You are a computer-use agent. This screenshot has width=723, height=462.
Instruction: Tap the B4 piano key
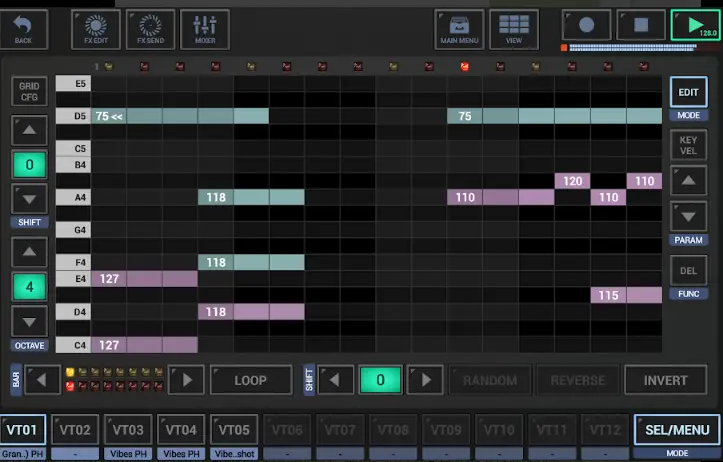[x=73, y=165]
